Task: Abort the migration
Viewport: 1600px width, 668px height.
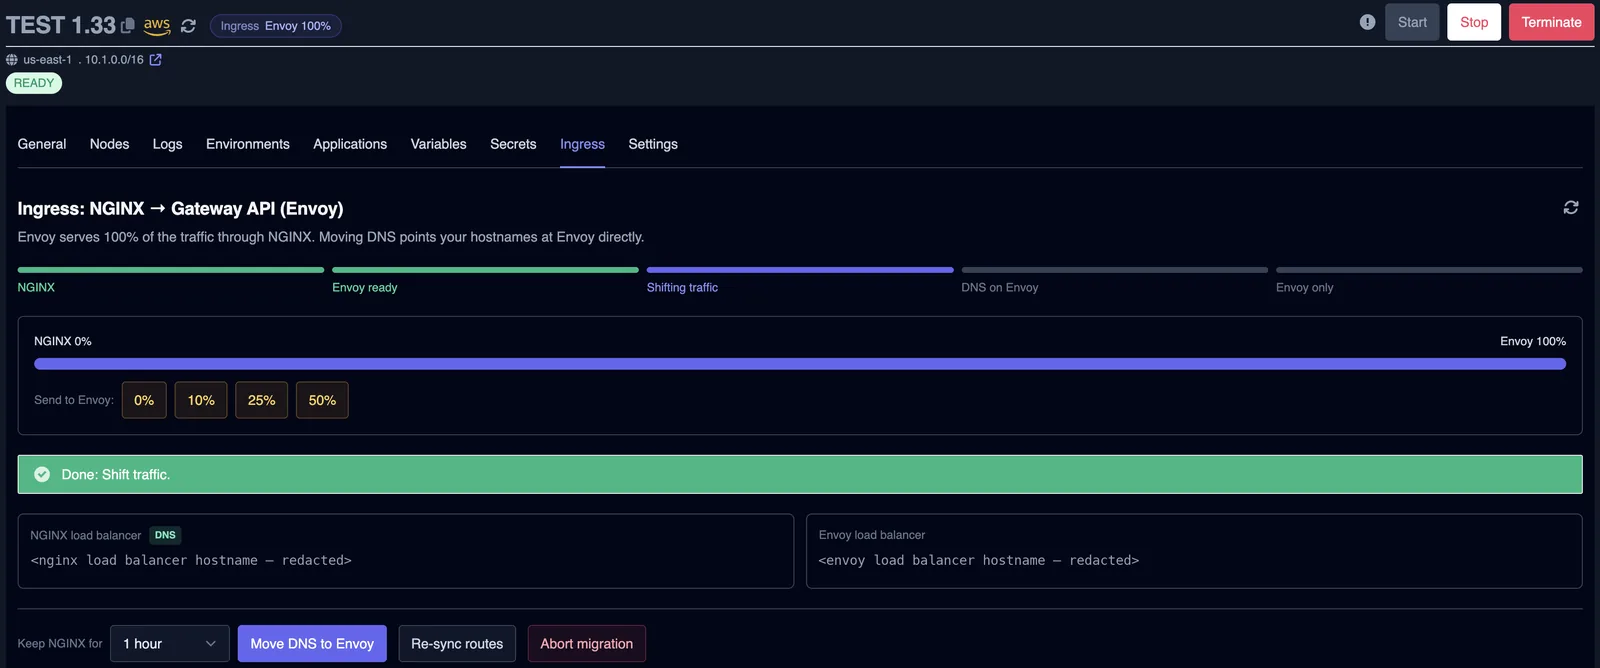Action: tap(587, 644)
